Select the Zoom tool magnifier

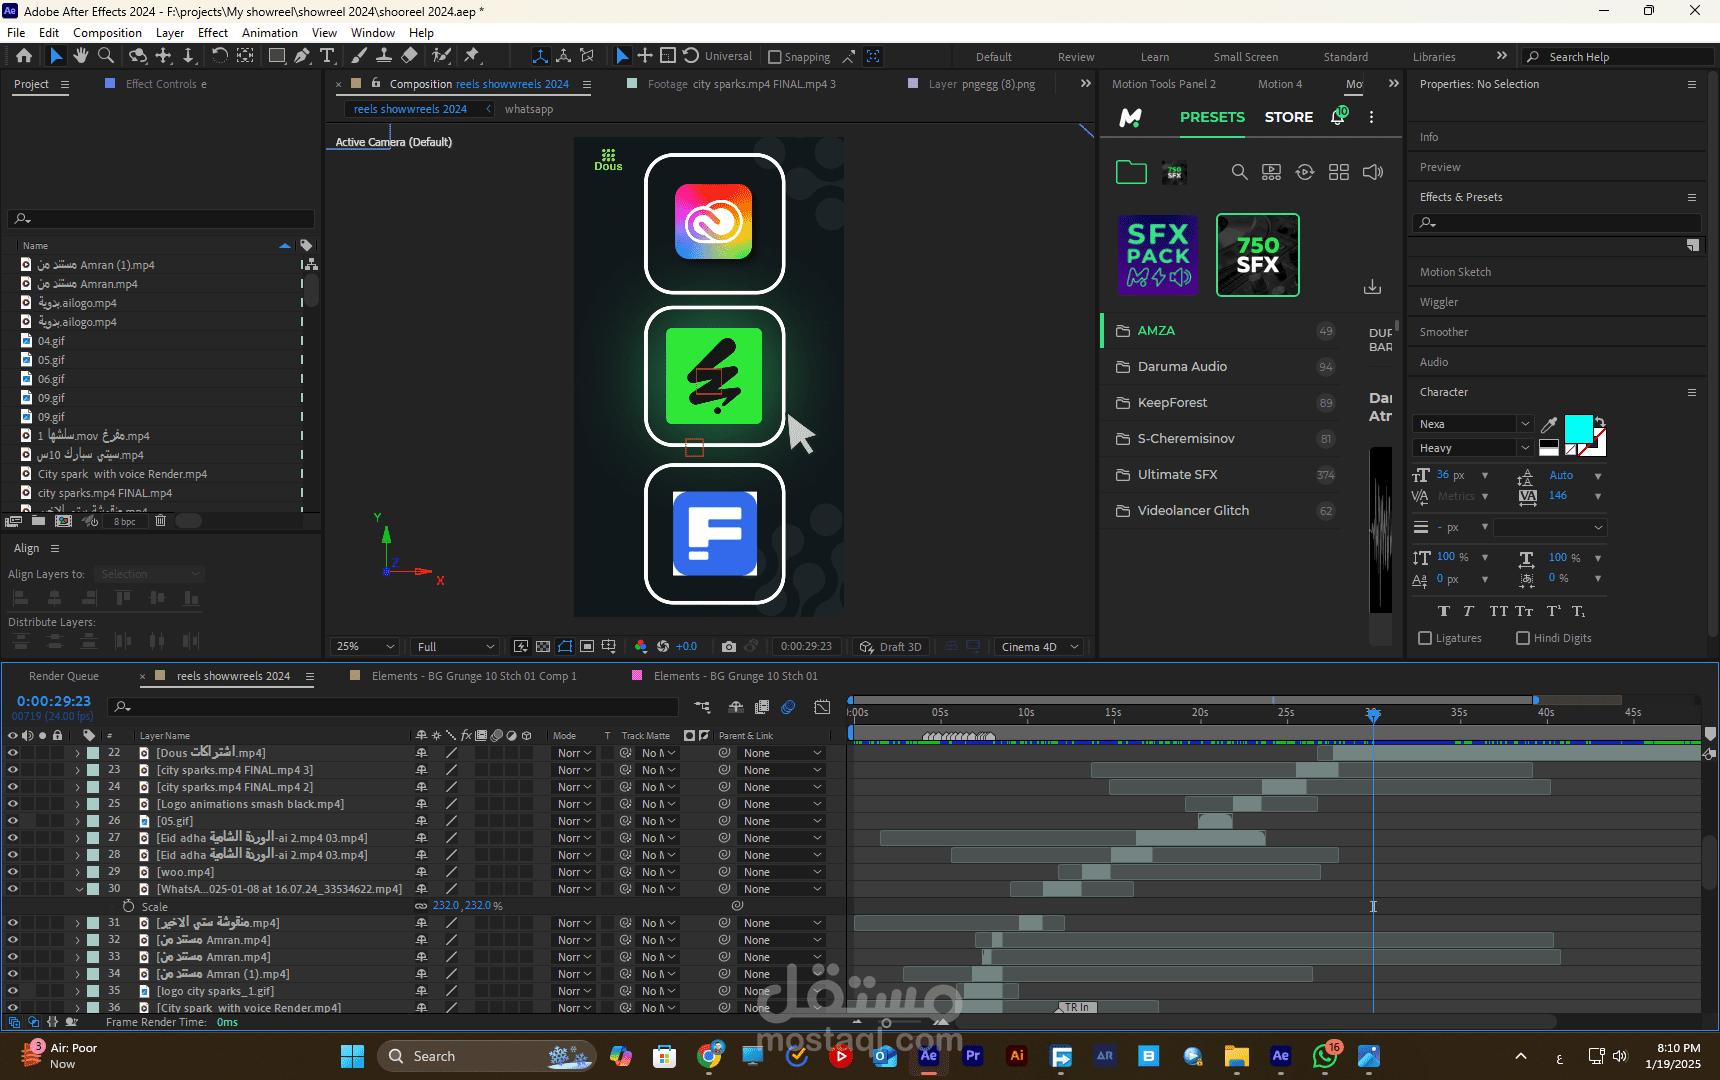coord(106,56)
